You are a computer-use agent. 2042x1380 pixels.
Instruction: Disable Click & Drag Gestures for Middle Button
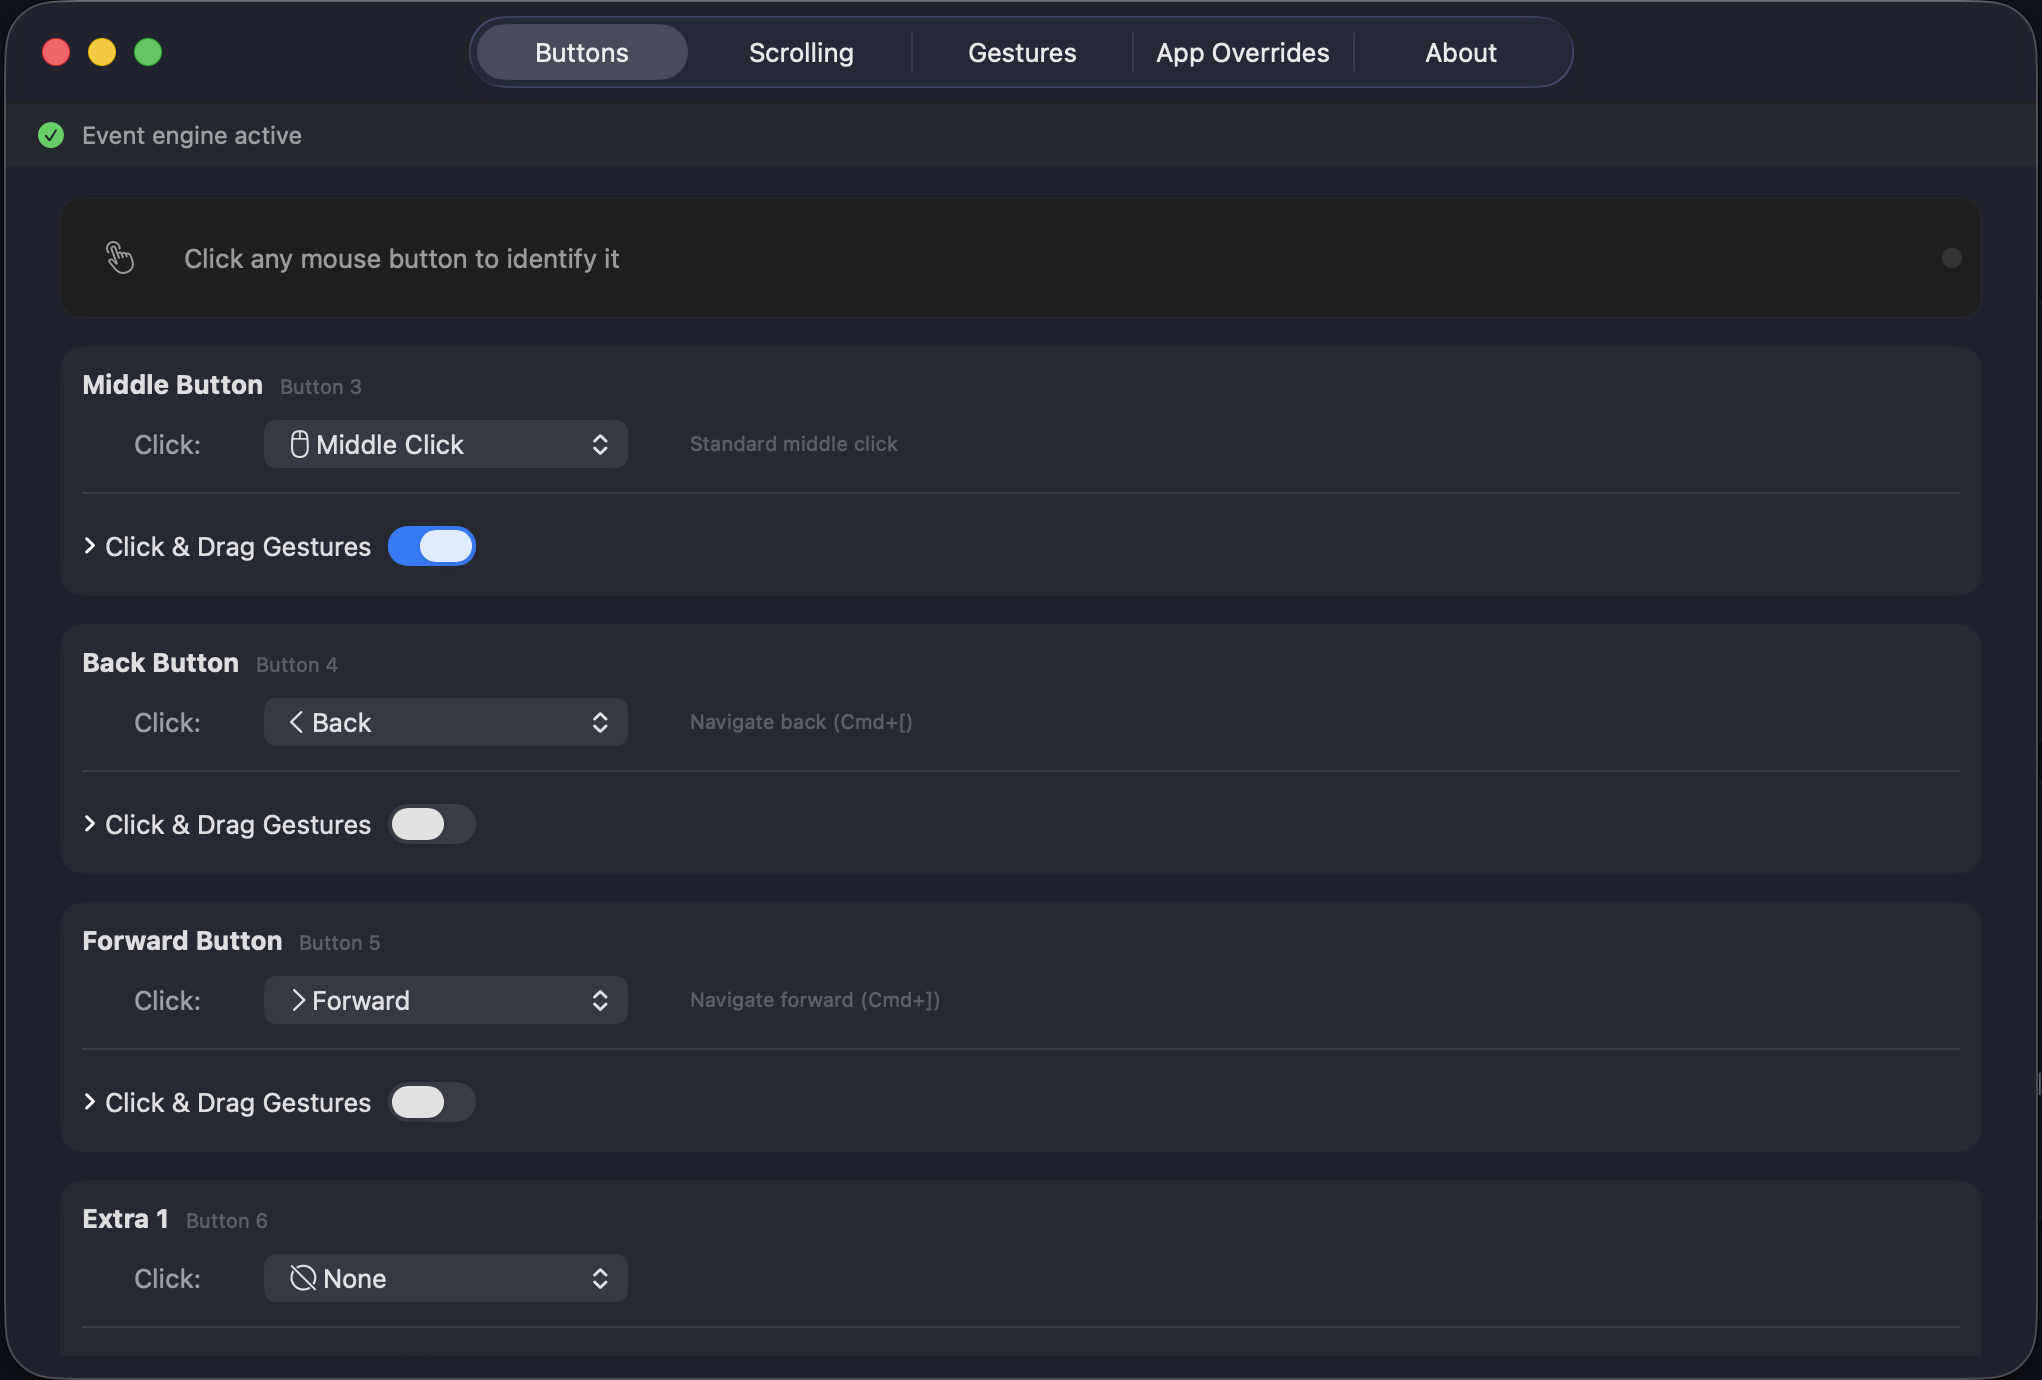[432, 546]
